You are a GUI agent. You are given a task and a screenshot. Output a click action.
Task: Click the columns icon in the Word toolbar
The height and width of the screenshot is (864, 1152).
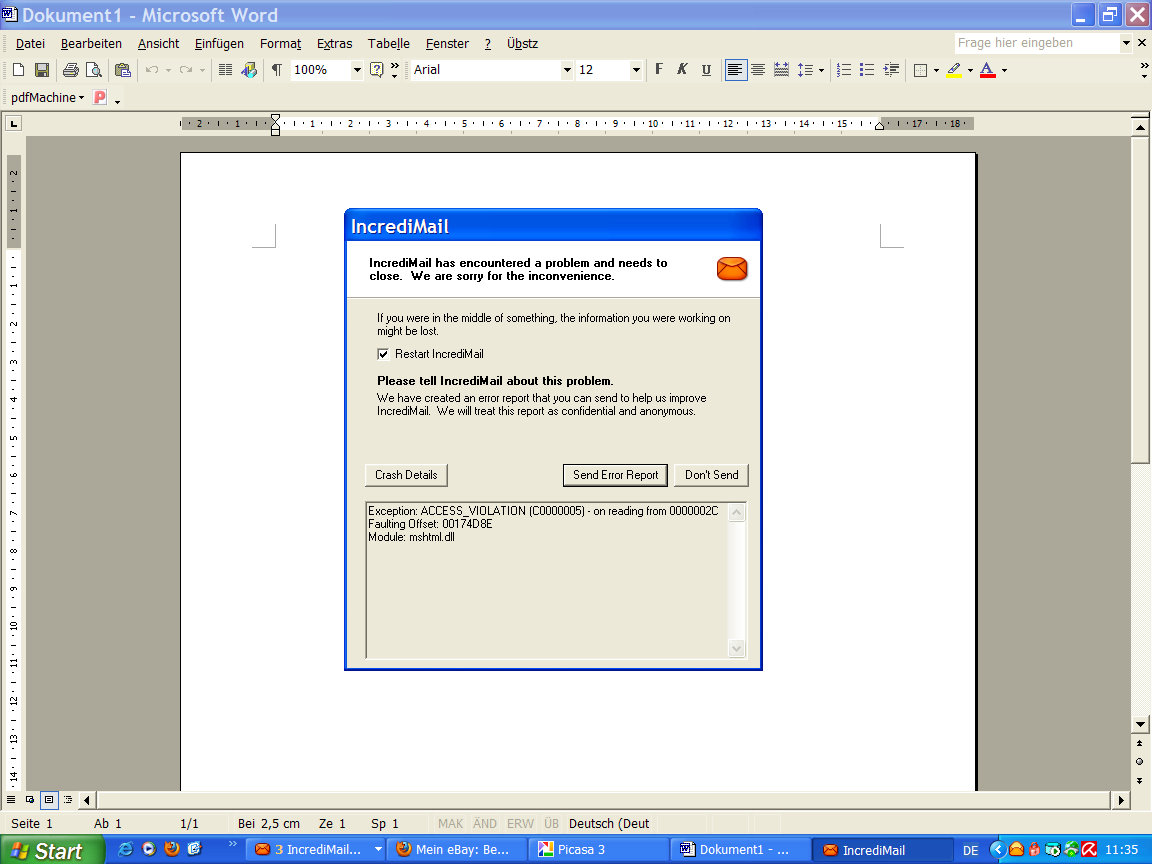[x=226, y=70]
